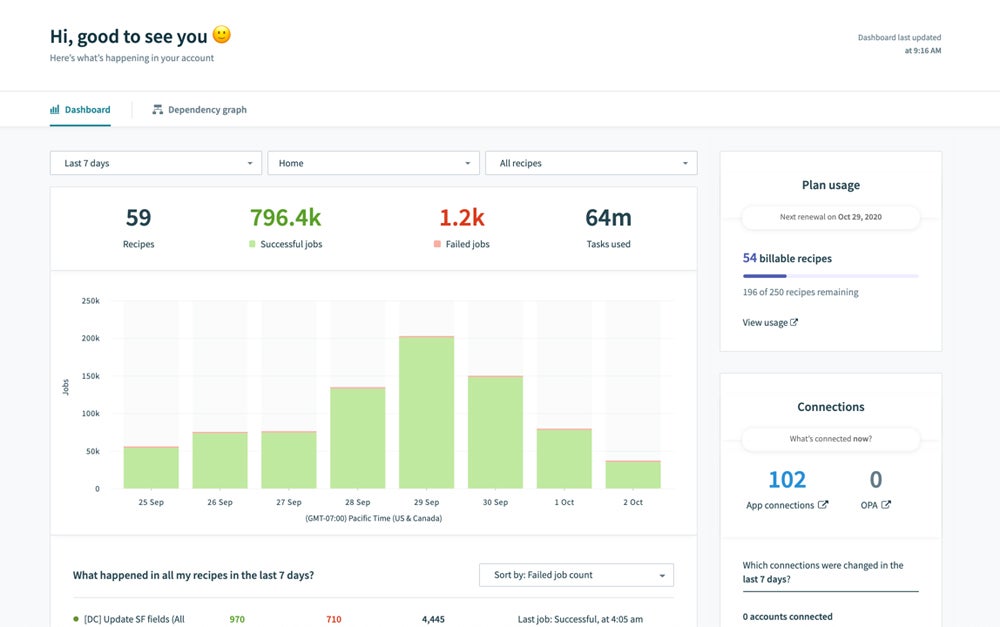Click the 1 Oct bar in chart
The height and width of the screenshot is (627, 1000).
point(564,459)
